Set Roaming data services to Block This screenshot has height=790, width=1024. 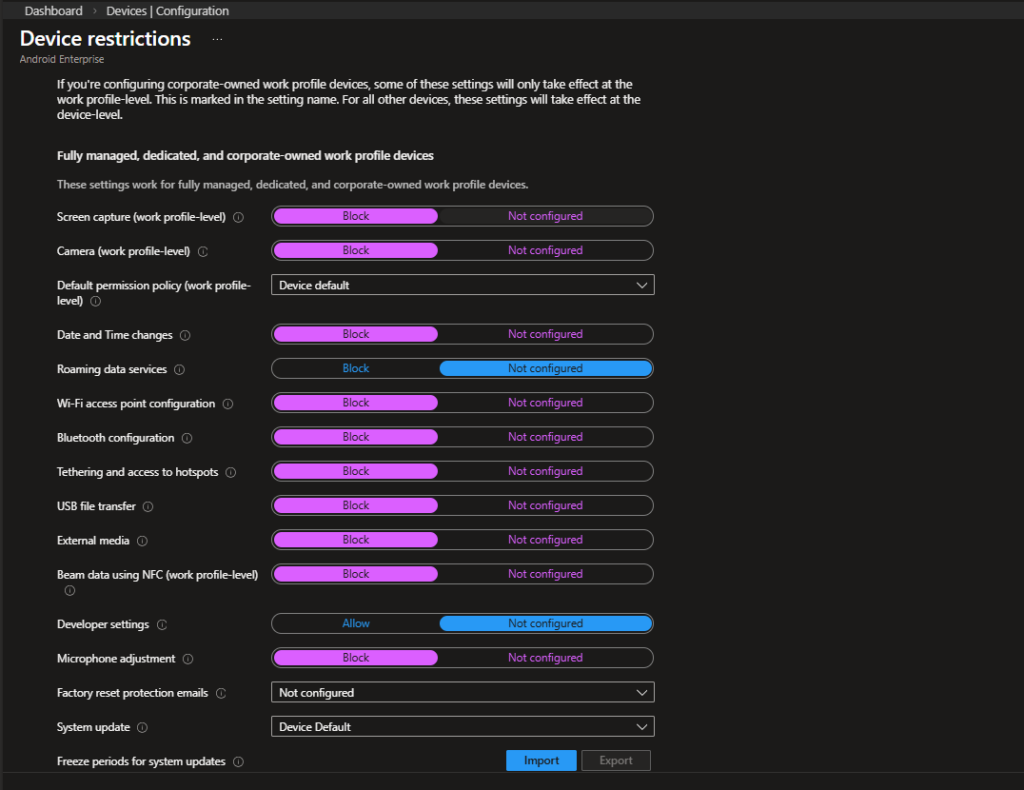[355, 368]
